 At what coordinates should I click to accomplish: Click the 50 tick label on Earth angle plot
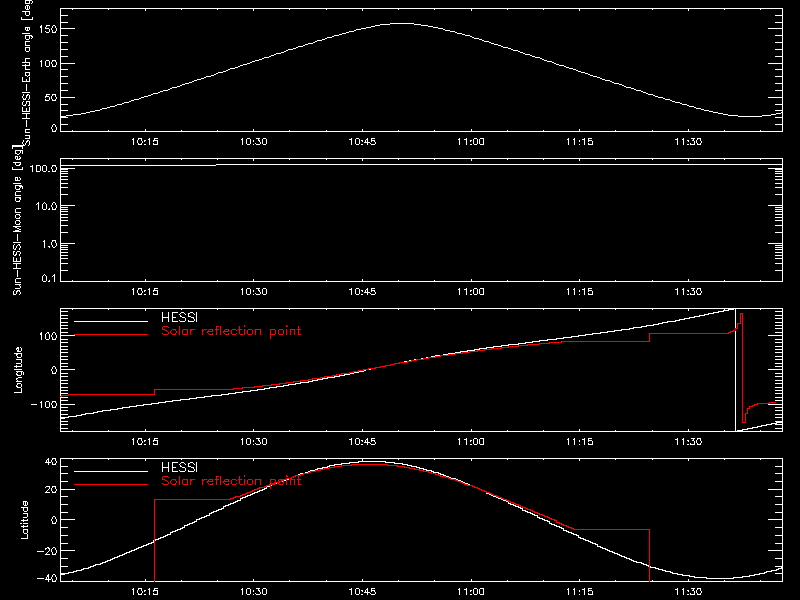51,97
